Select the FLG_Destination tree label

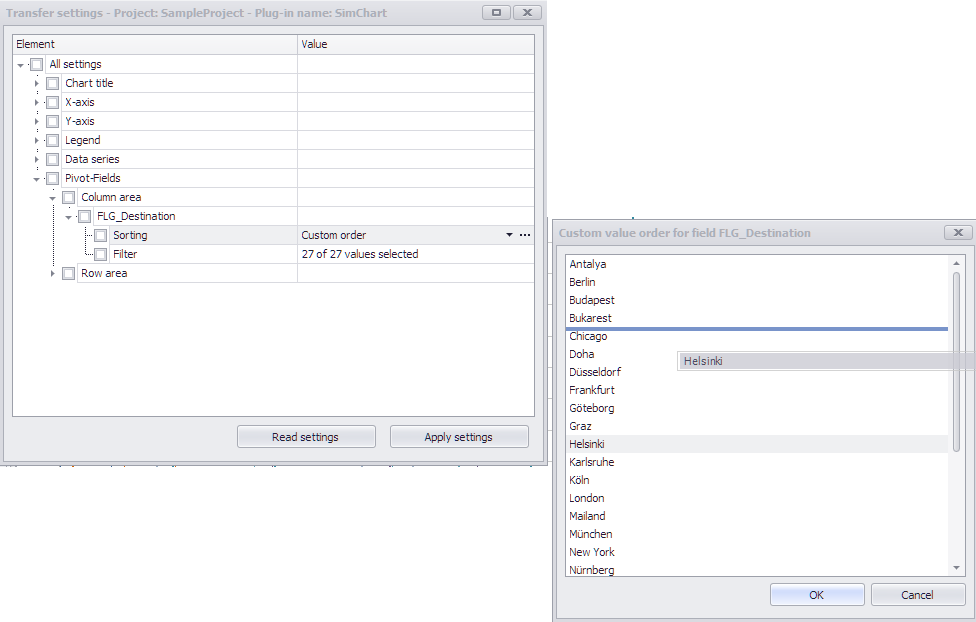136,216
